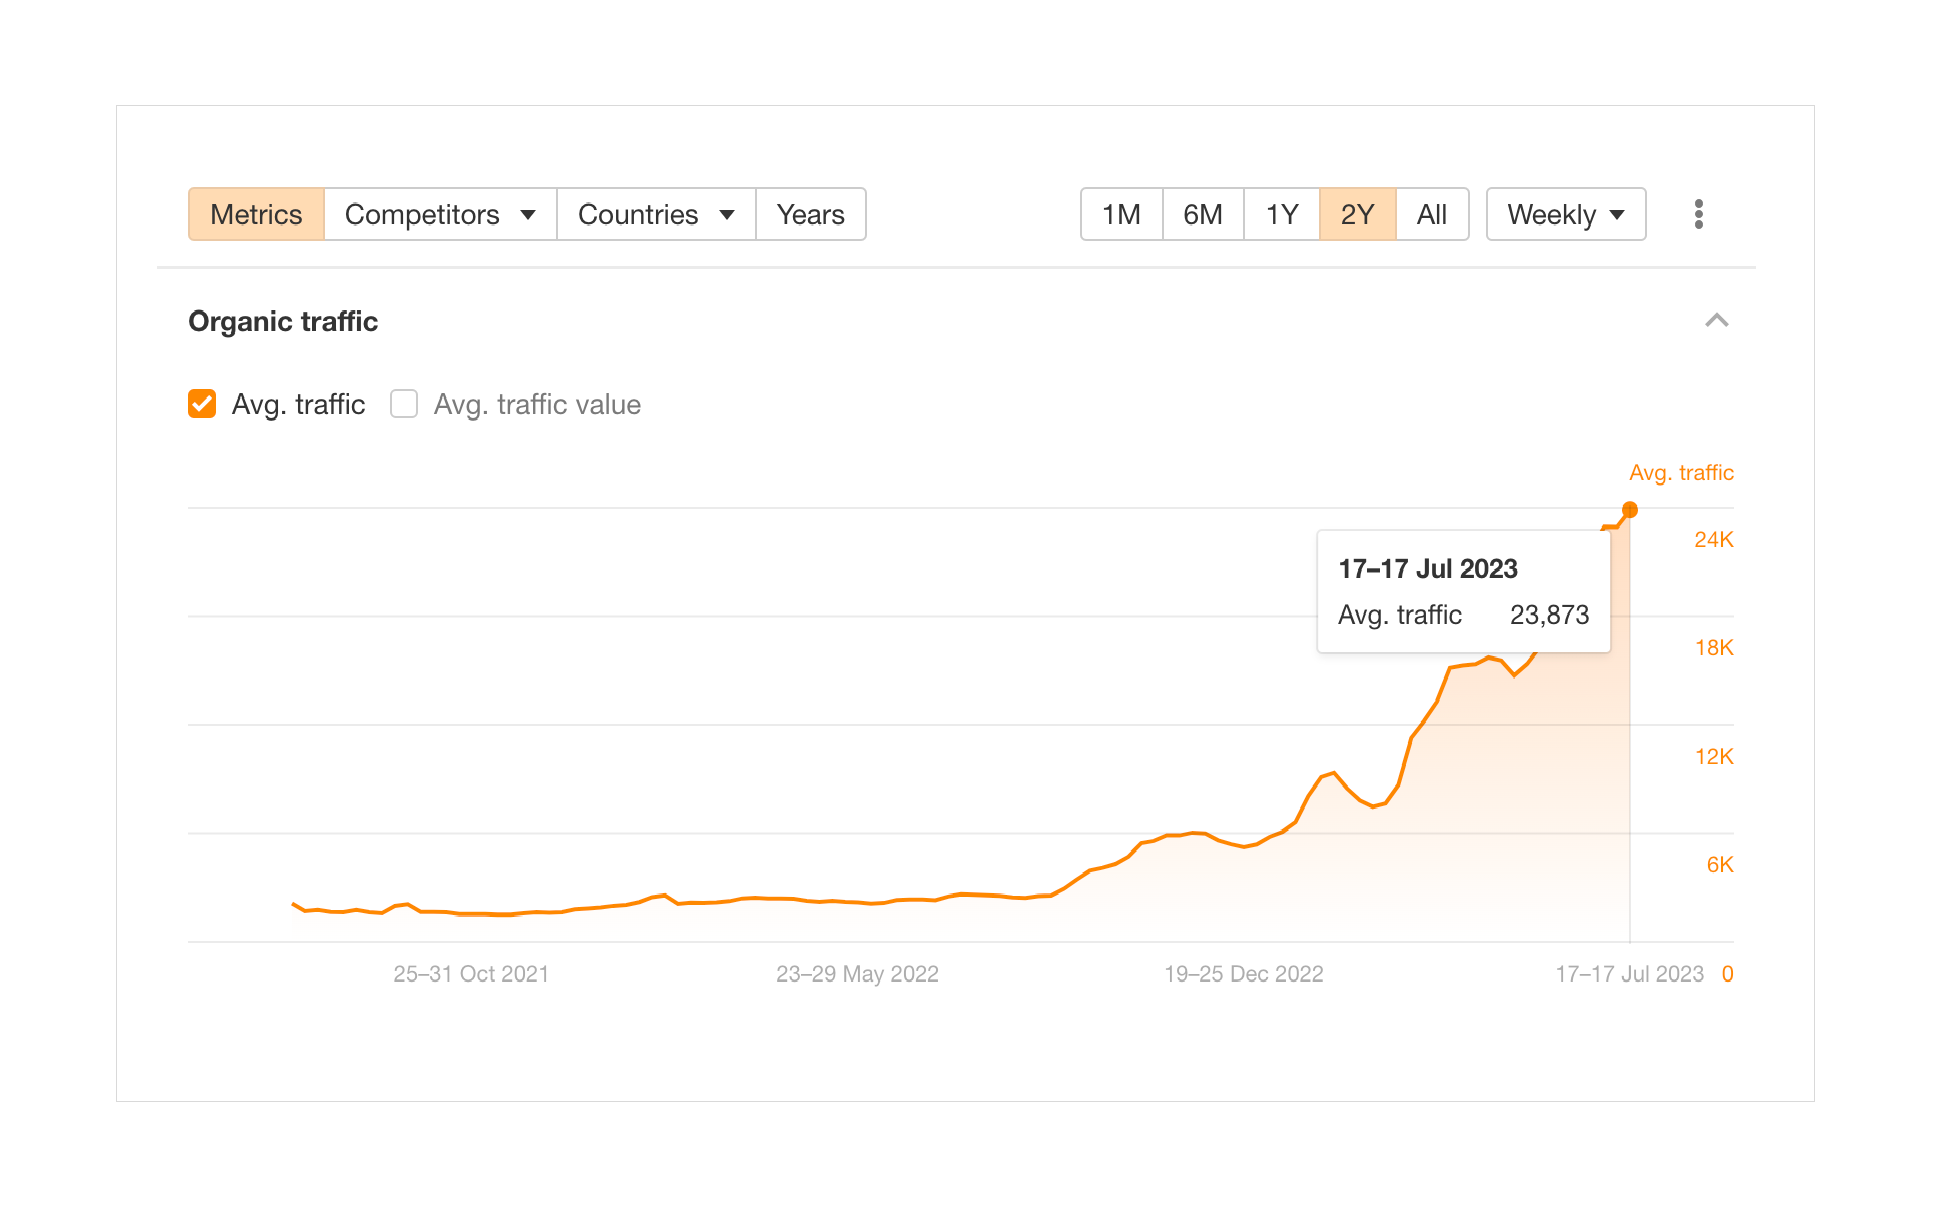Click the 23–29 May 2022 axis label
The width and height of the screenshot is (1942, 1214).
click(x=857, y=974)
